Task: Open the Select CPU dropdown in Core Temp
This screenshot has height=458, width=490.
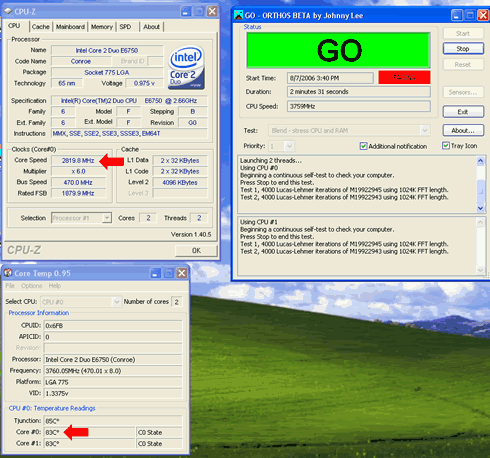Action: [x=116, y=302]
